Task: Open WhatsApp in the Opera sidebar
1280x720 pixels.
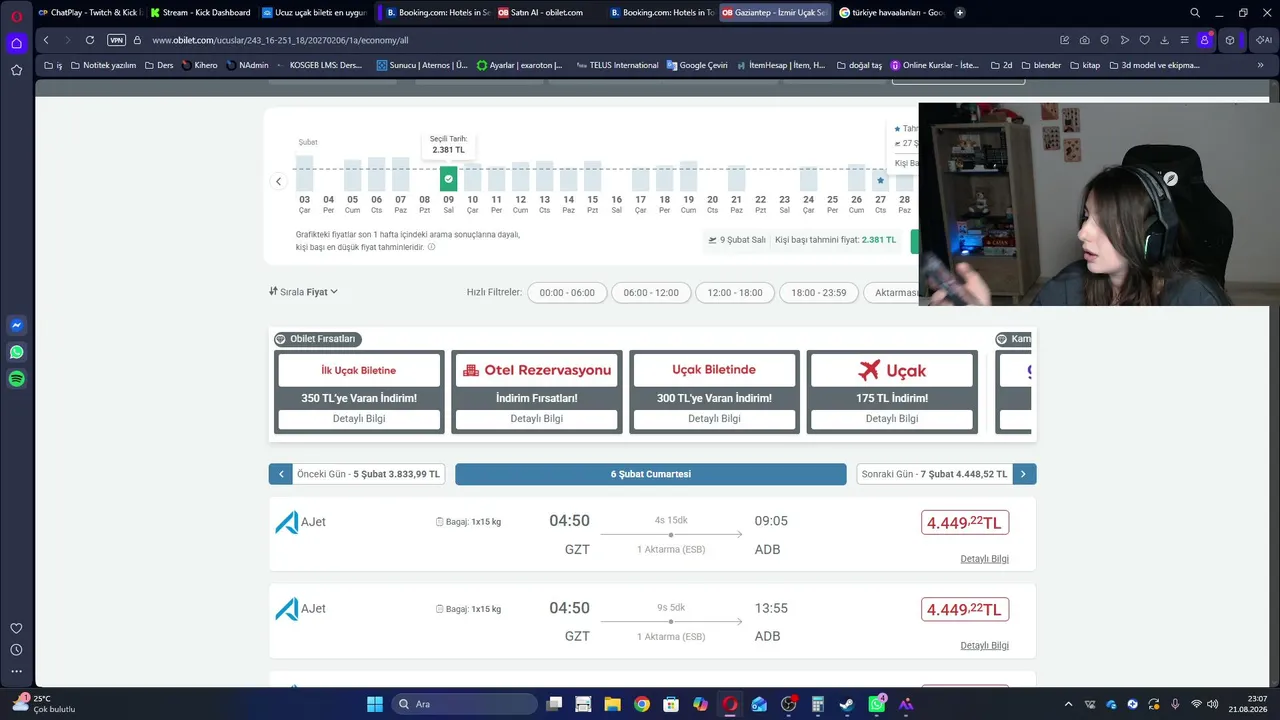Action: (x=16, y=352)
